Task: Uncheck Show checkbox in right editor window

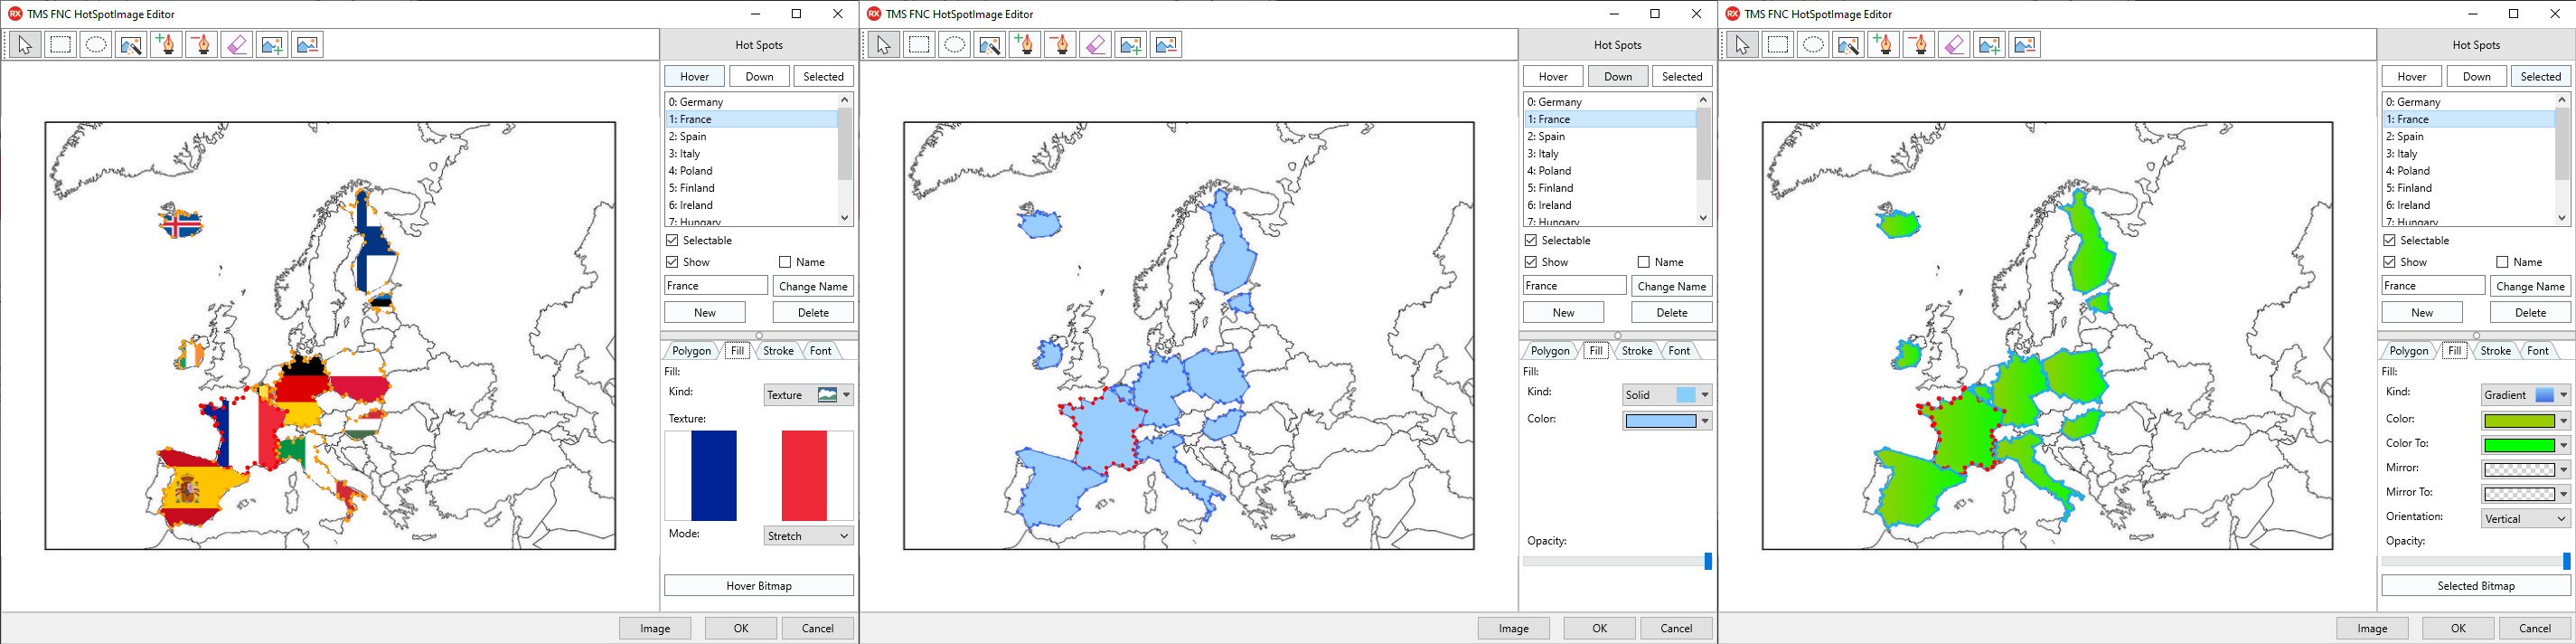Action: [2390, 262]
